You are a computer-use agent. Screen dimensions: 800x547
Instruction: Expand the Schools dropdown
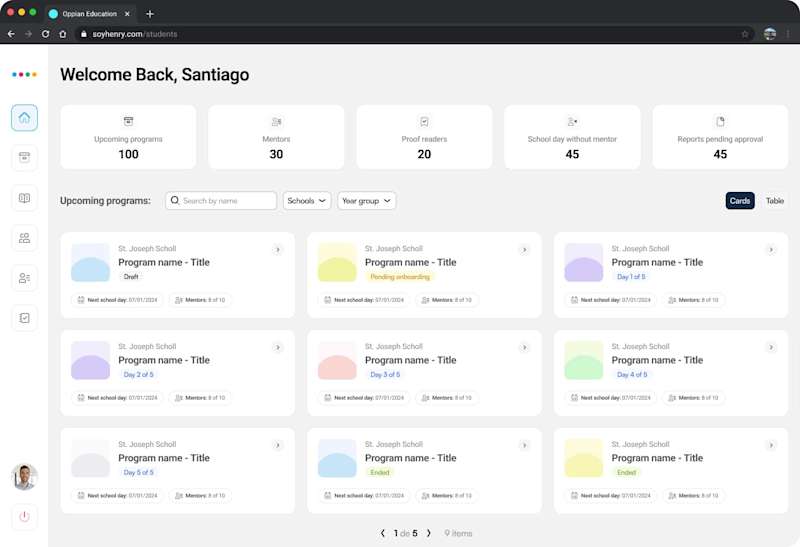pyautogui.click(x=307, y=201)
